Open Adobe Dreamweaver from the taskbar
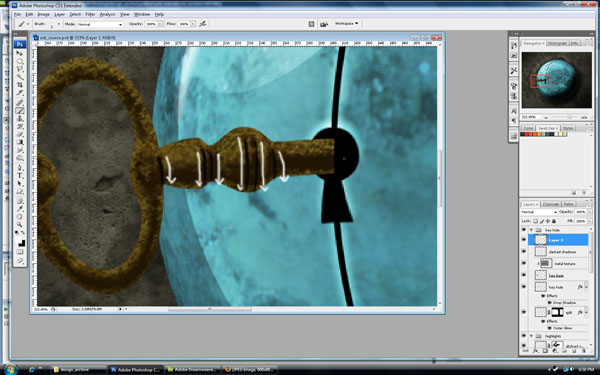The image size is (600, 375). coord(193,370)
